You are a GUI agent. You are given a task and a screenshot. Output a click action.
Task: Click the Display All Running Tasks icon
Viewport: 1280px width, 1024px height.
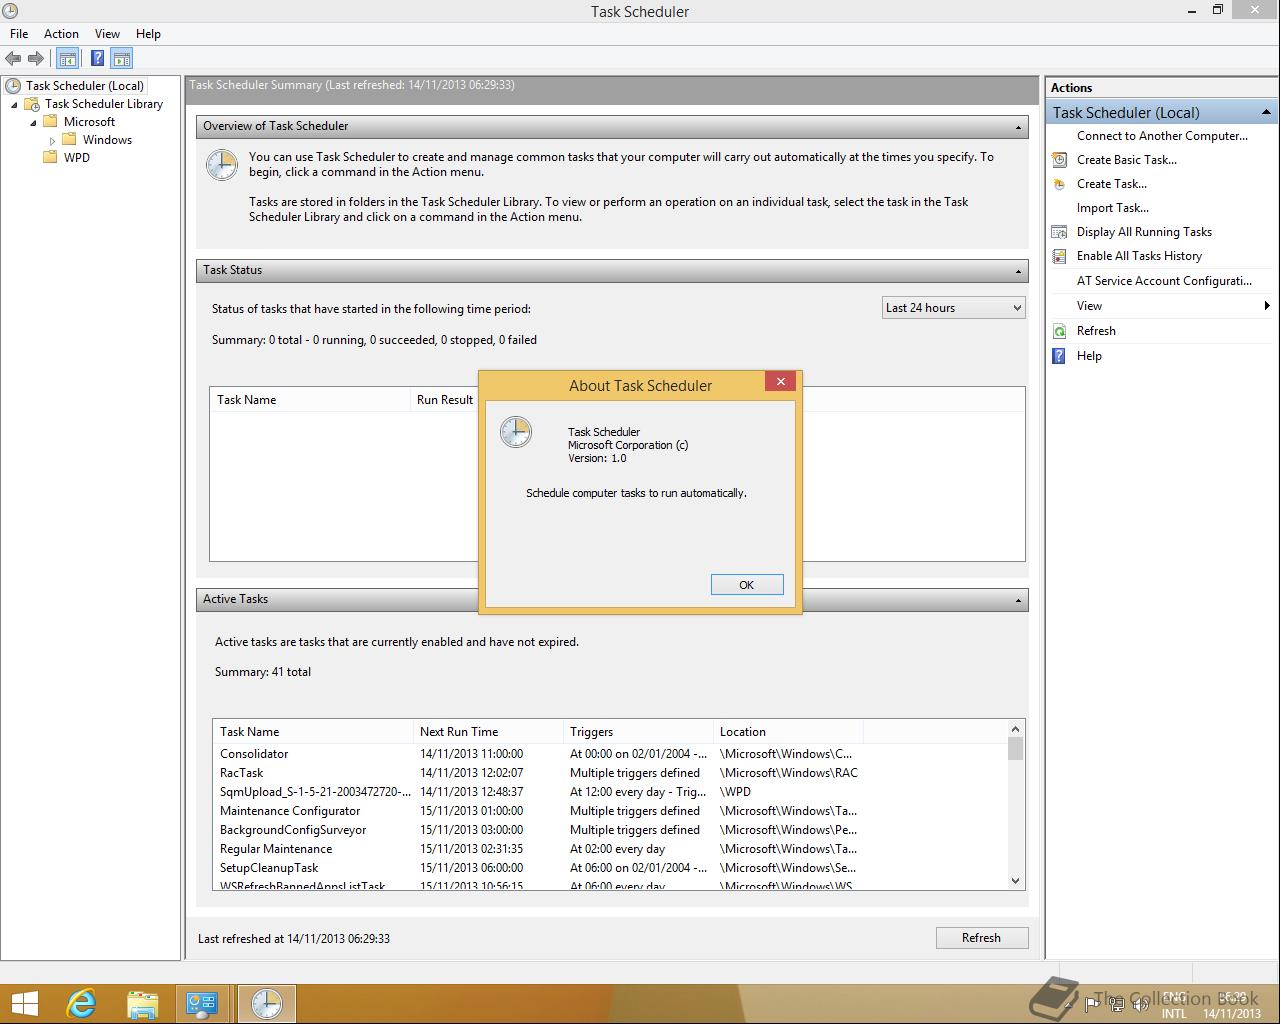(1059, 232)
